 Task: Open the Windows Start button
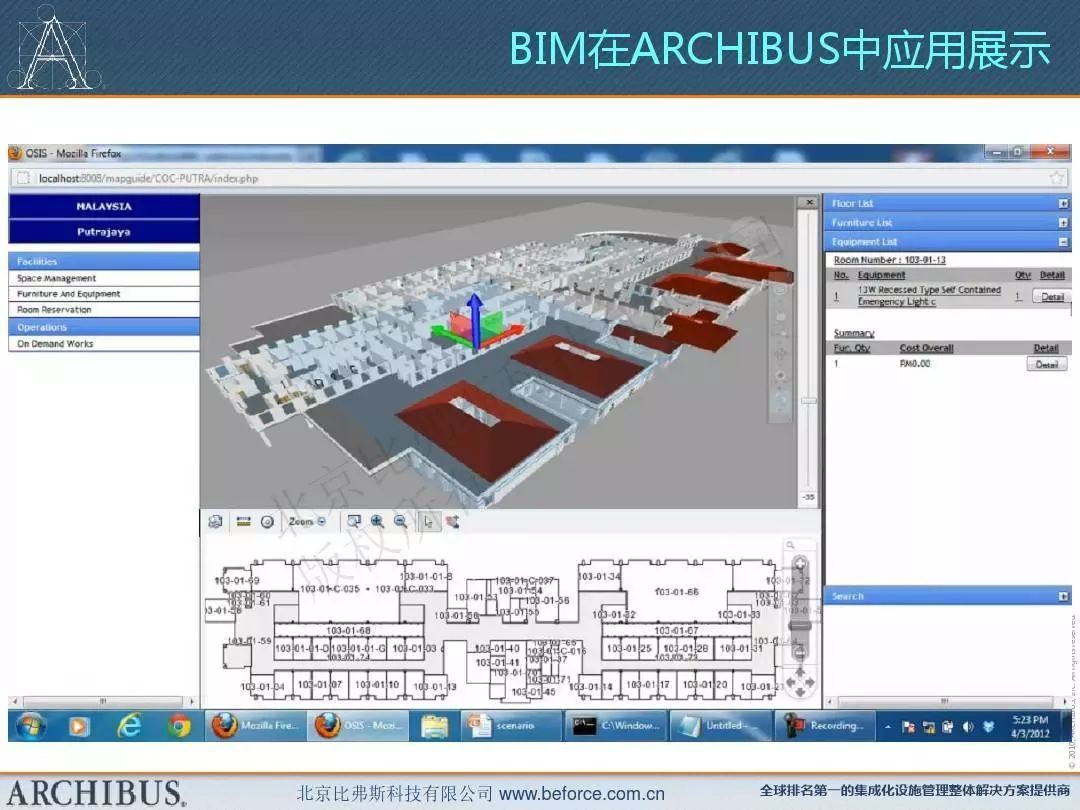[x=31, y=726]
